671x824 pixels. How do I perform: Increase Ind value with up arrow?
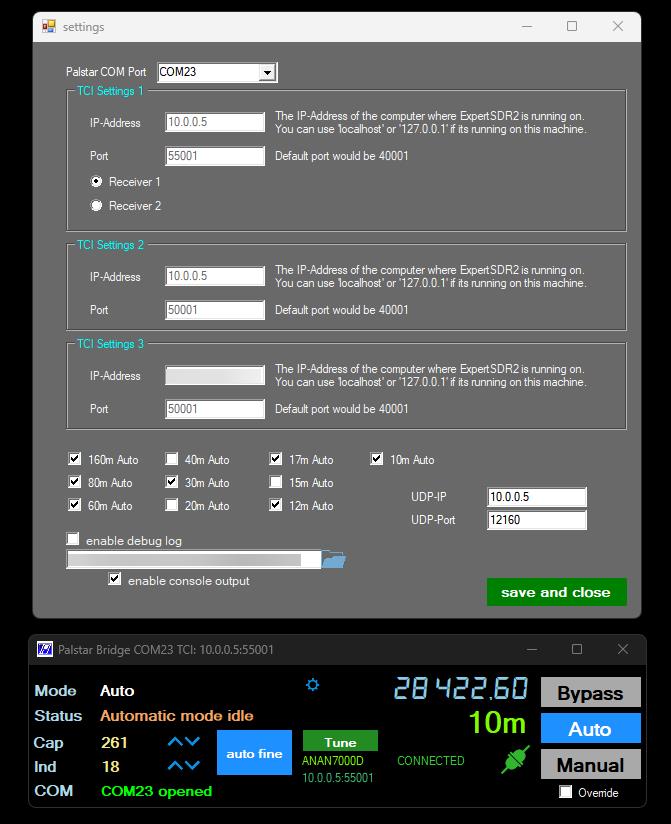175,766
